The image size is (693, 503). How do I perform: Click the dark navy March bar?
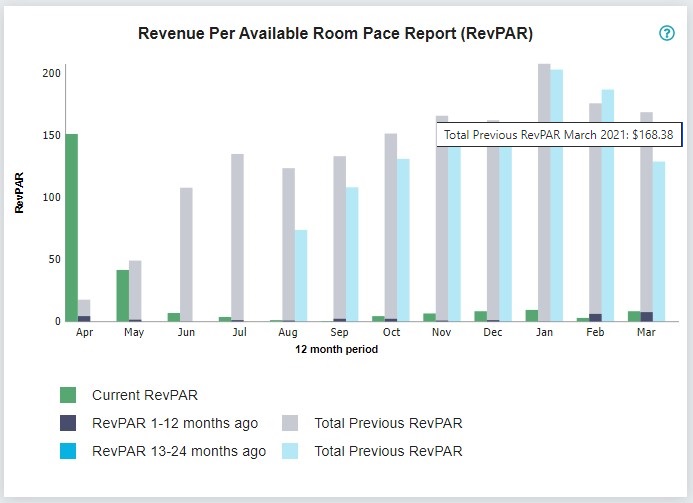pyautogui.click(x=647, y=316)
